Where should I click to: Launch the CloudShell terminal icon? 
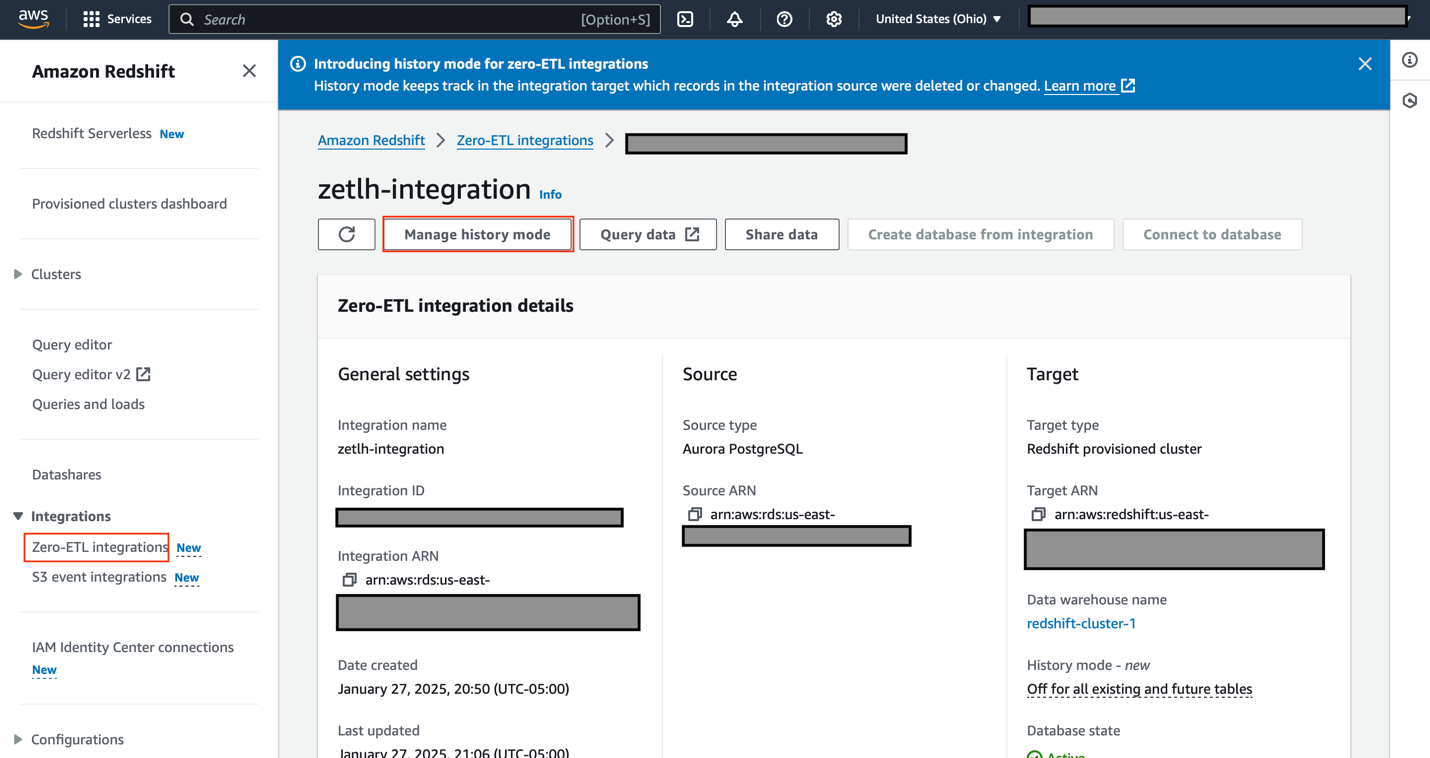pyautogui.click(x=685, y=19)
